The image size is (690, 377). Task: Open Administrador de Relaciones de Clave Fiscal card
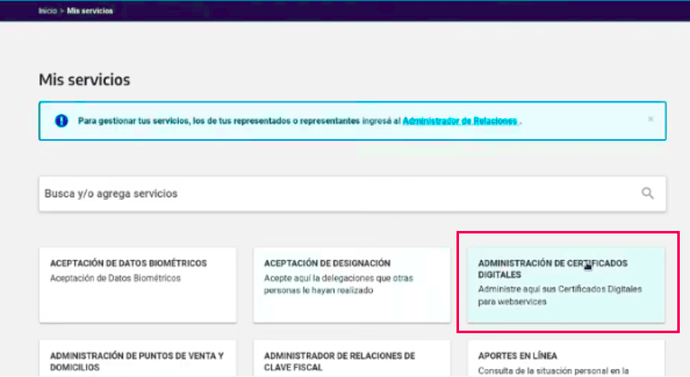click(x=352, y=358)
